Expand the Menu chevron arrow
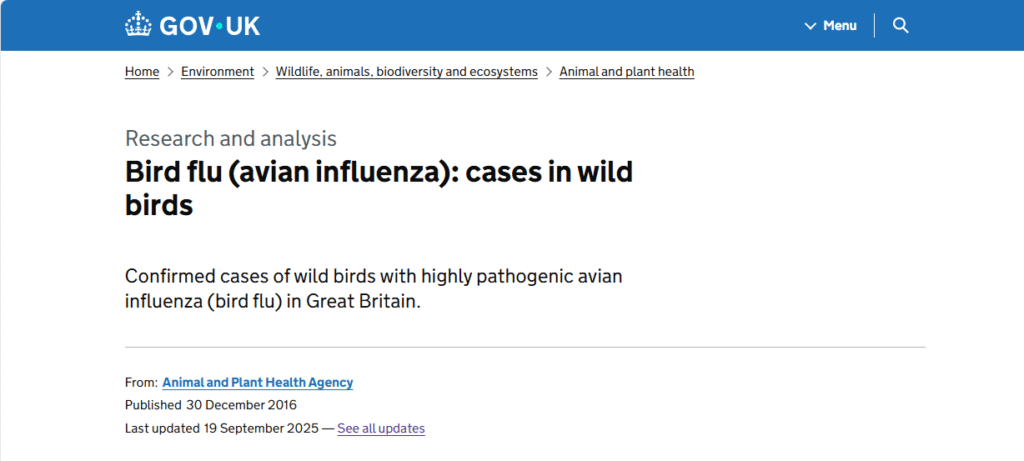This screenshot has height=461, width=1024. pos(811,26)
